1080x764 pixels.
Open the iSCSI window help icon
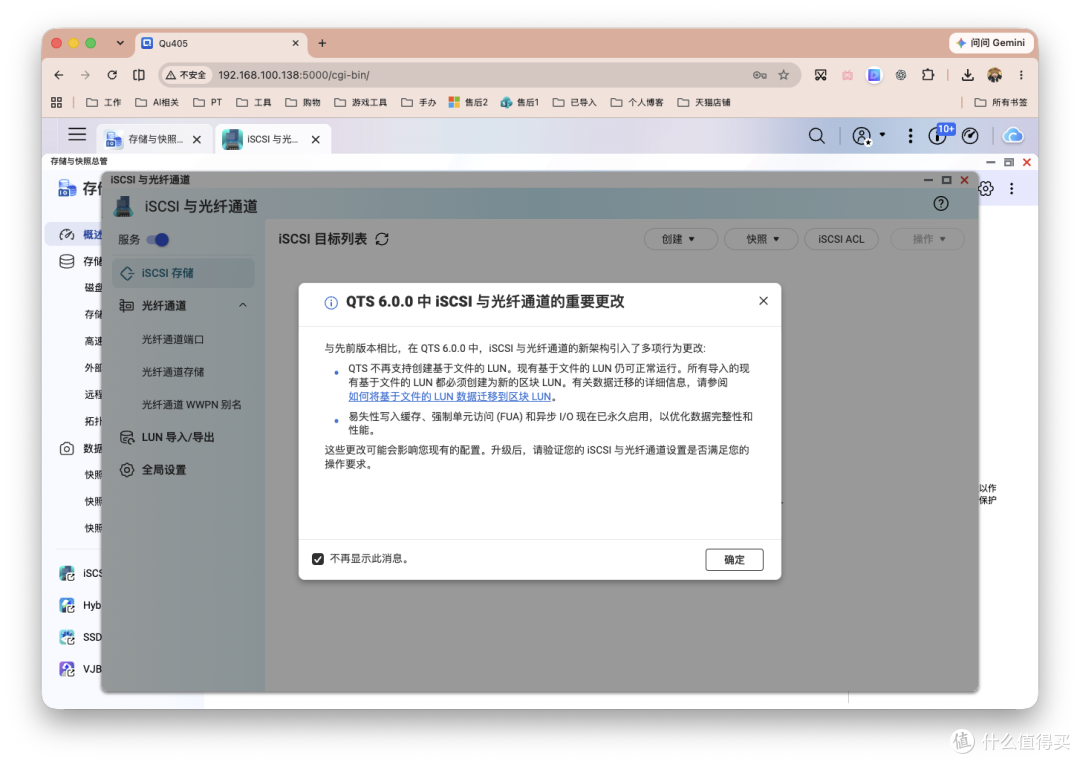pyautogui.click(x=941, y=204)
